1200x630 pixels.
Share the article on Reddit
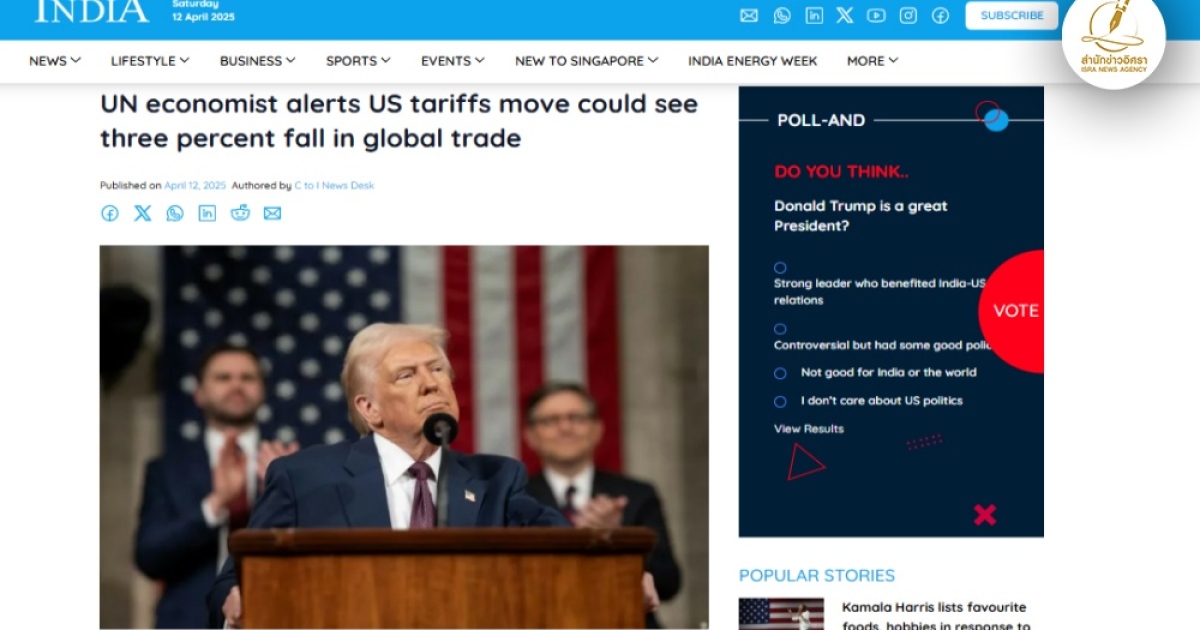pyautogui.click(x=240, y=212)
